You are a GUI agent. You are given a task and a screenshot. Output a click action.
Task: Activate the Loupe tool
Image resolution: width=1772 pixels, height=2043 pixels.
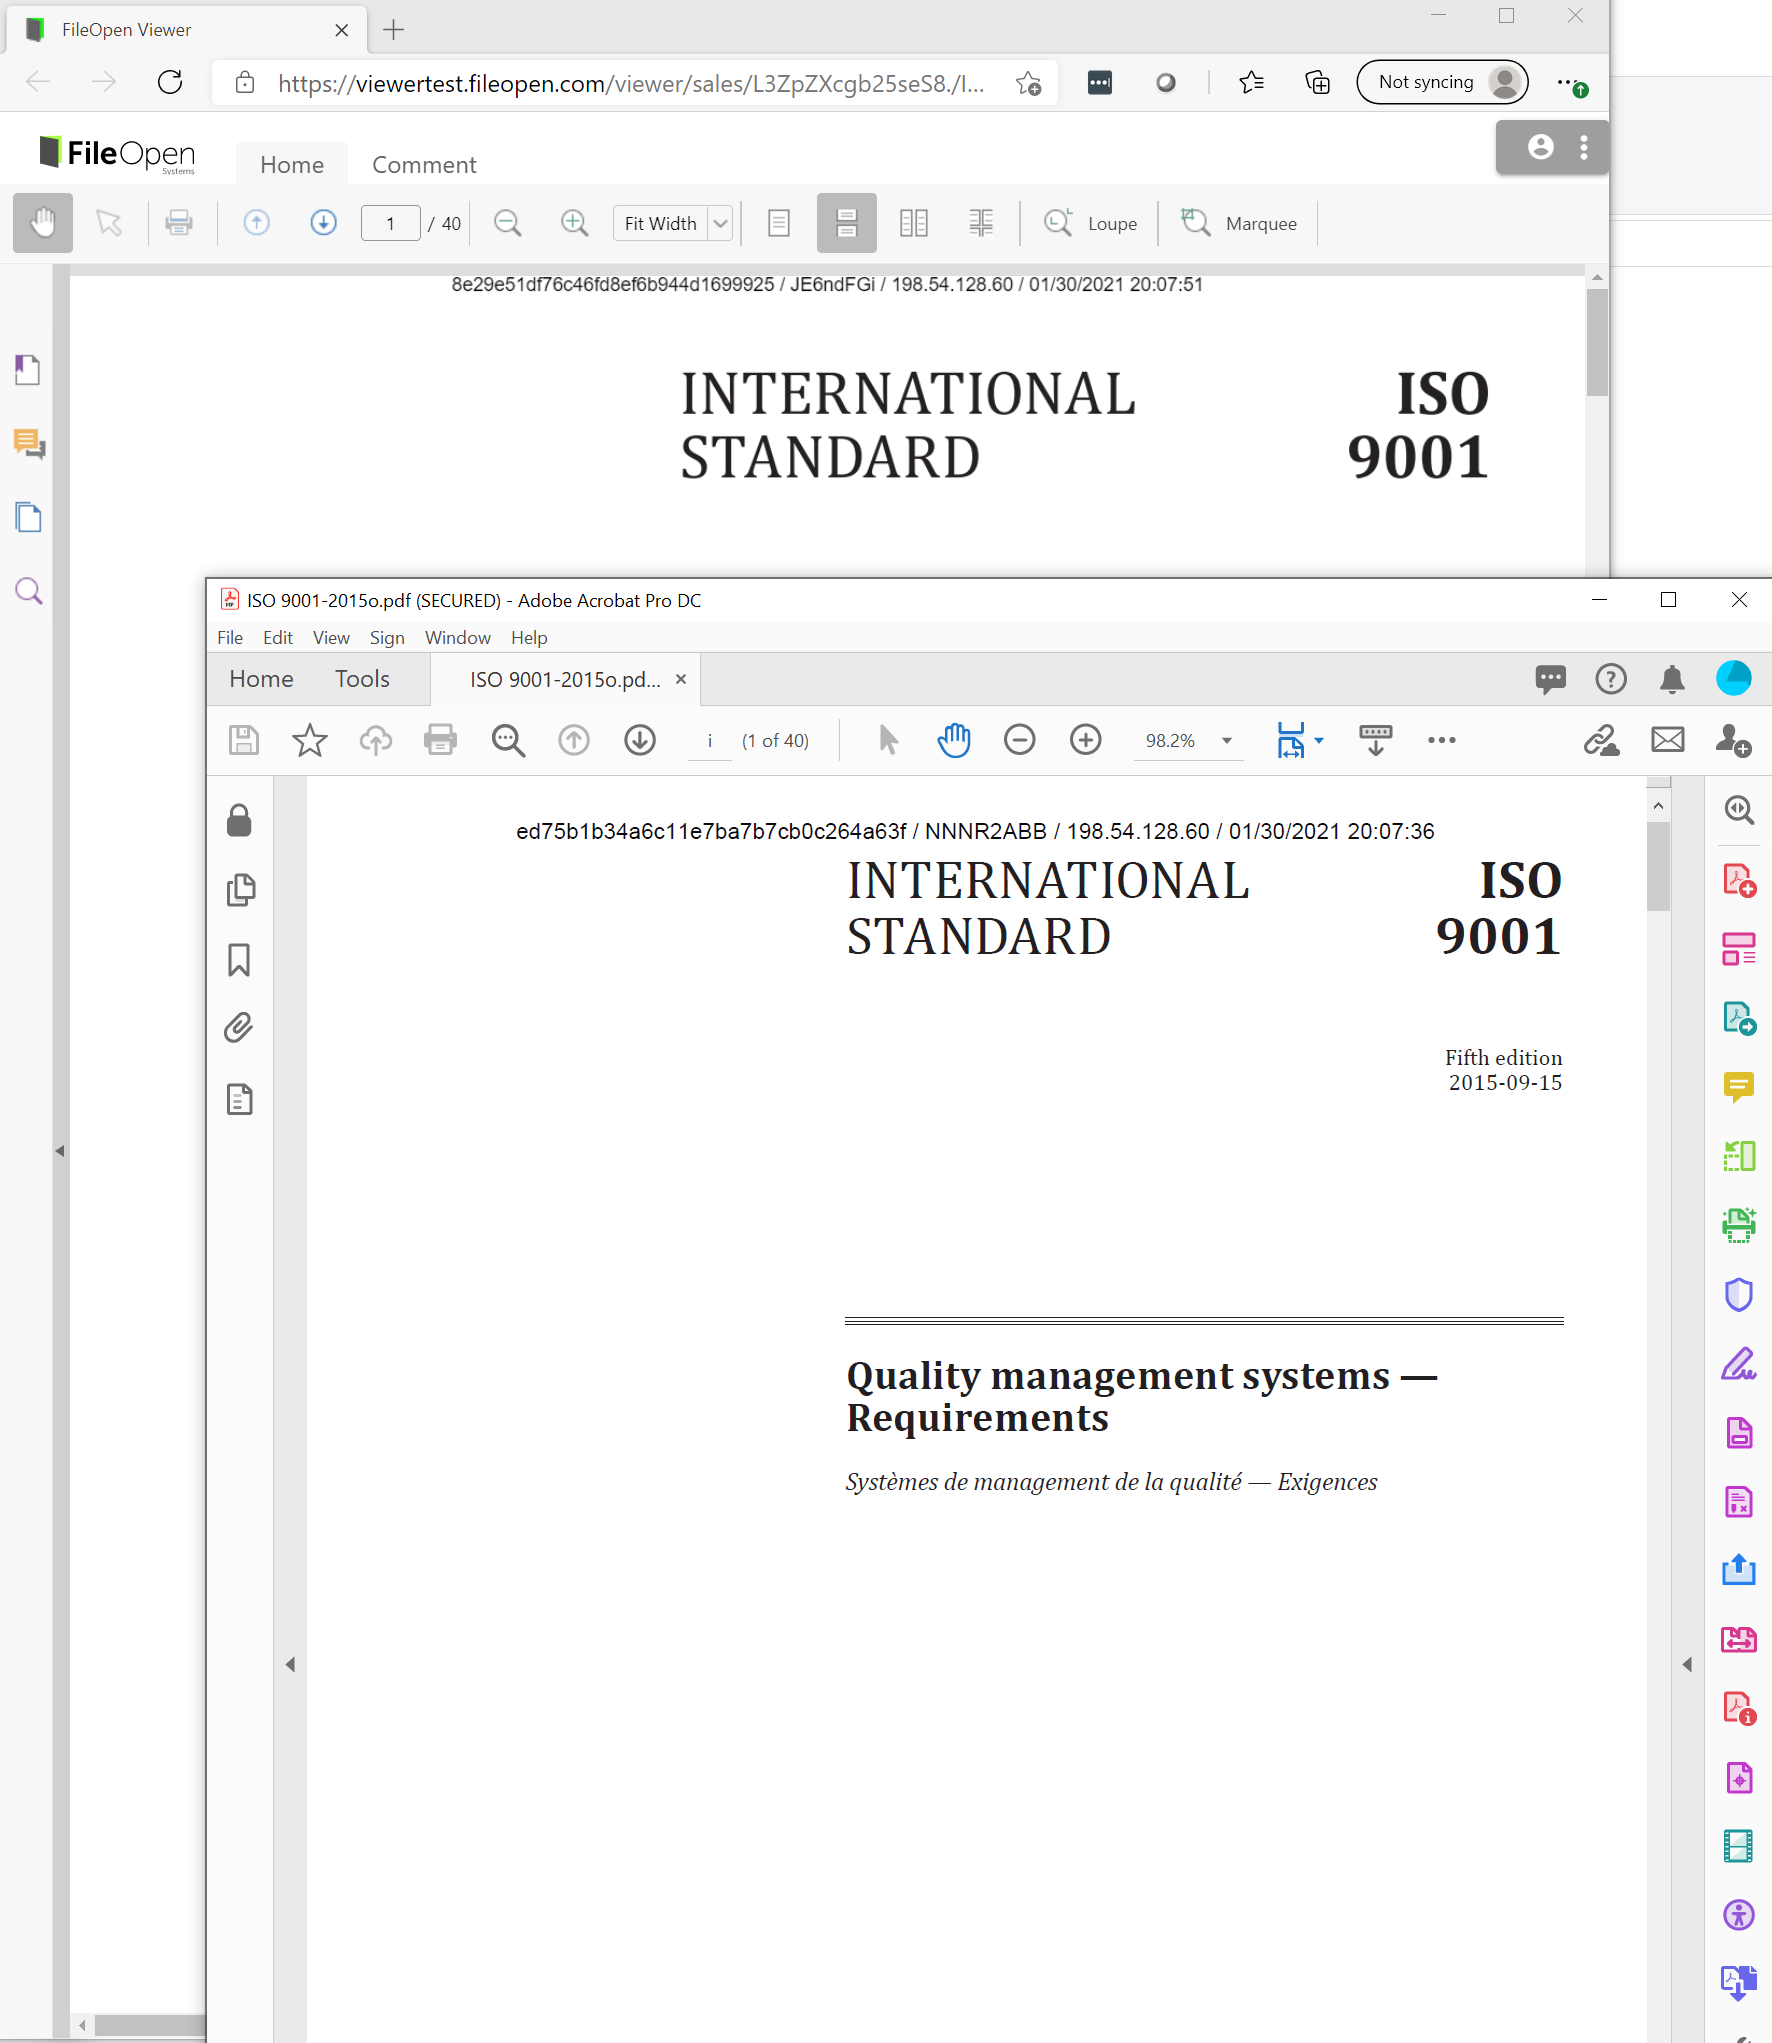pos(1090,223)
